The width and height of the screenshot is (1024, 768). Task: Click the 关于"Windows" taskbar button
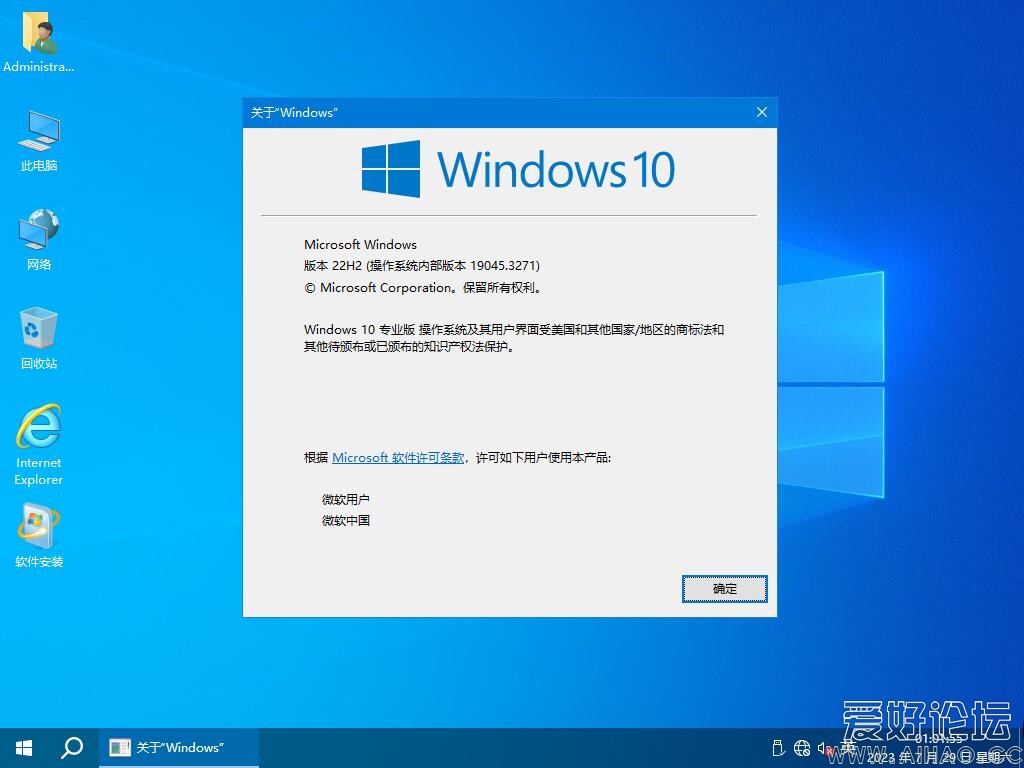pyautogui.click(x=179, y=748)
